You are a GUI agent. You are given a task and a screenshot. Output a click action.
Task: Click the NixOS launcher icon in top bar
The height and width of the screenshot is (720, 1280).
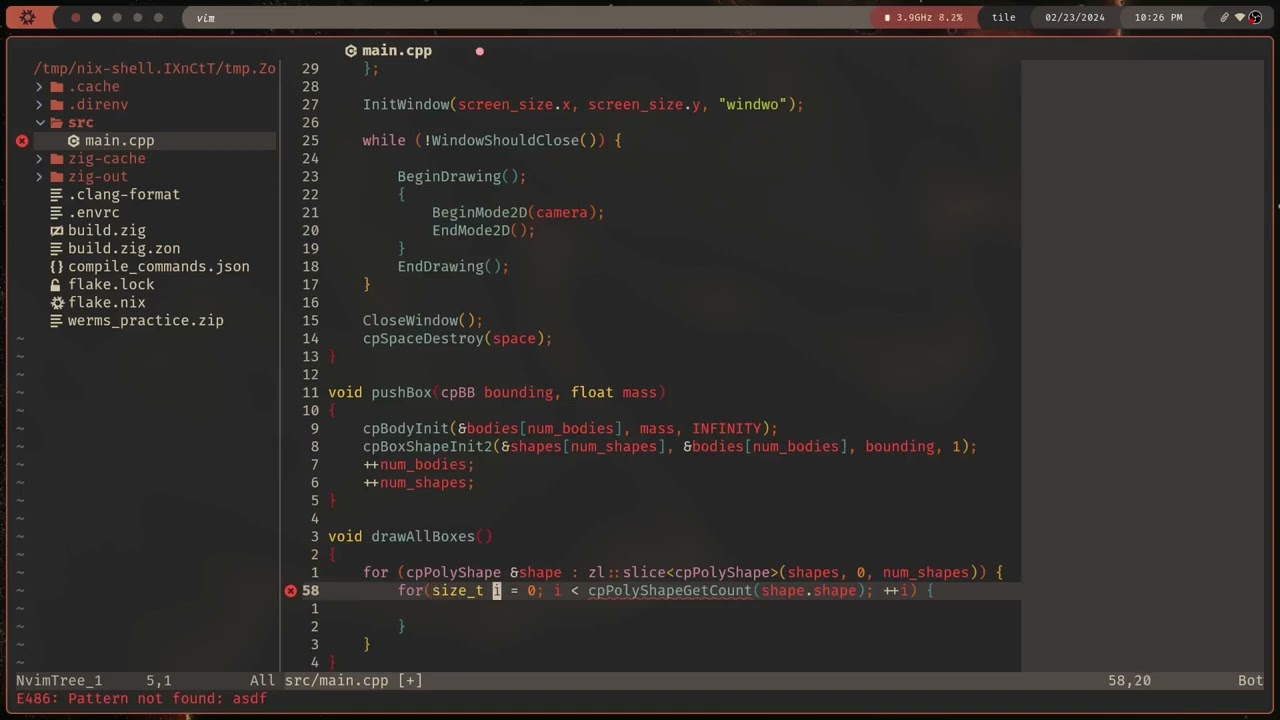click(x=28, y=17)
